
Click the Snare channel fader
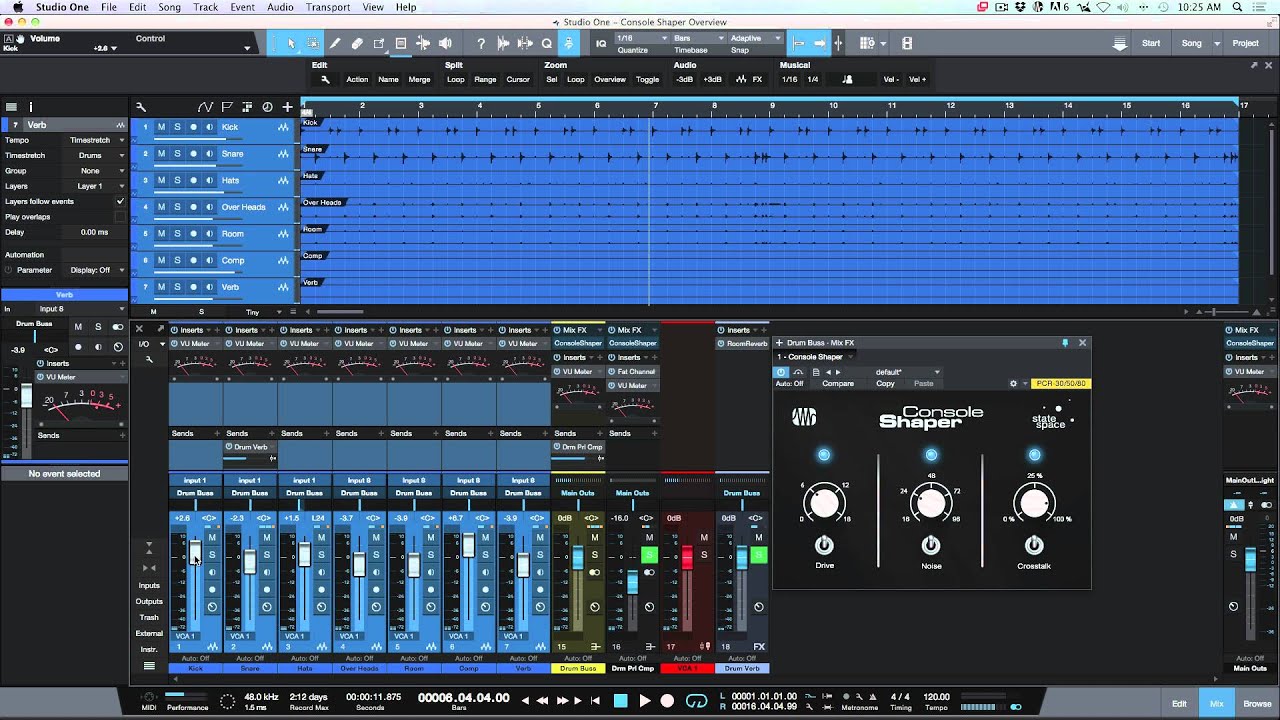coord(250,562)
